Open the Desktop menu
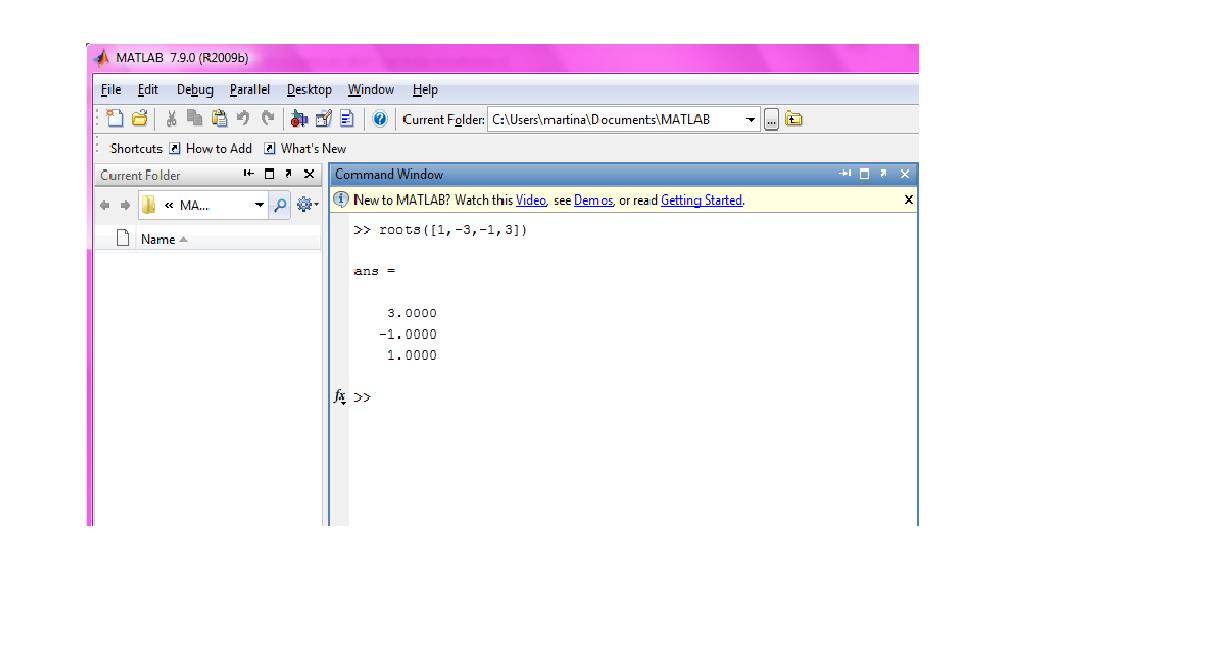 (309, 89)
